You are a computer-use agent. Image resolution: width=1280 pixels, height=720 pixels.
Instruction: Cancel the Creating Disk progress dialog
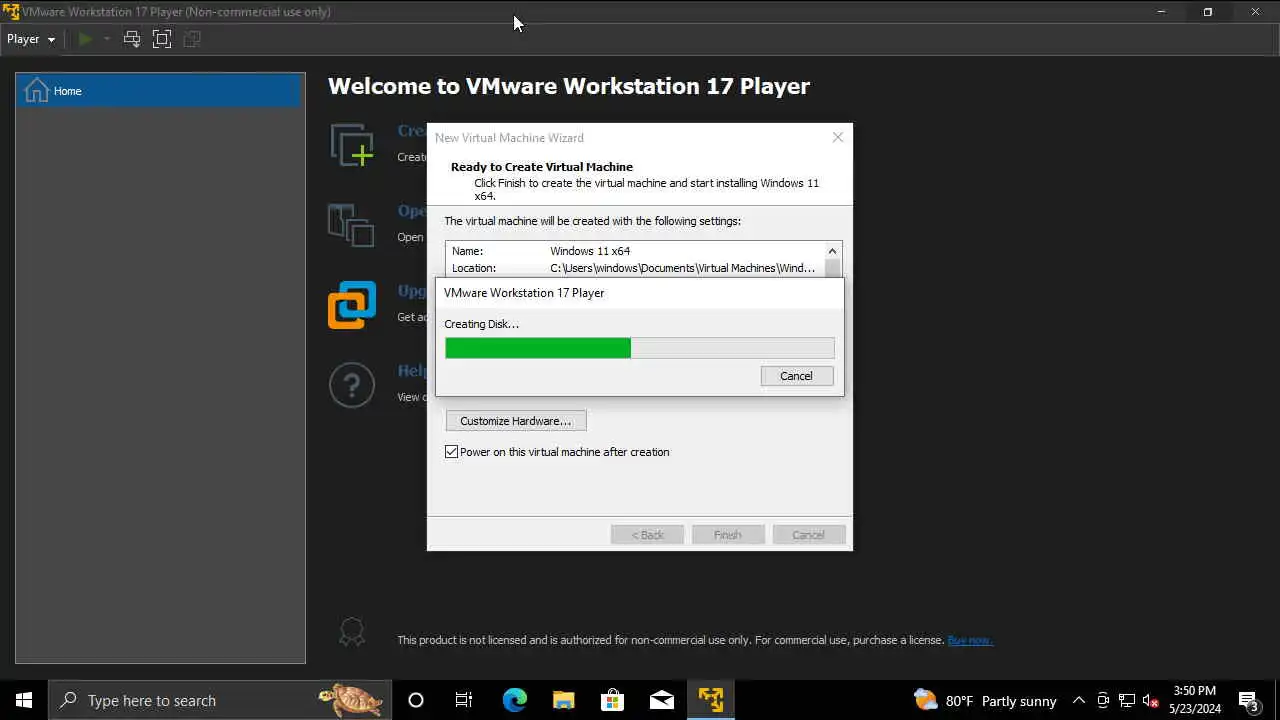tap(796, 376)
